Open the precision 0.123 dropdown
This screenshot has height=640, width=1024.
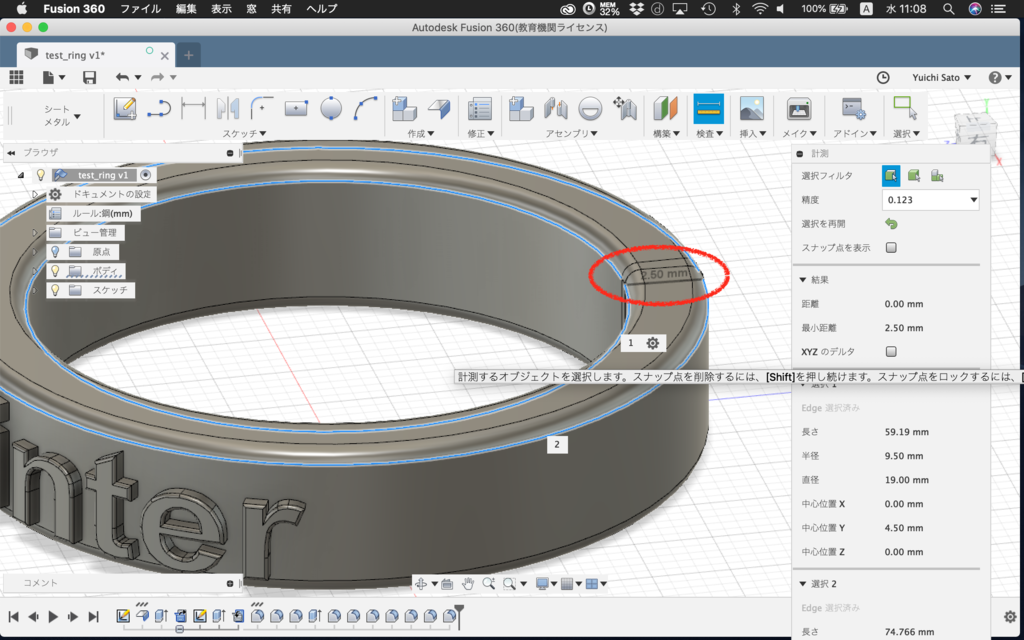[931, 200]
